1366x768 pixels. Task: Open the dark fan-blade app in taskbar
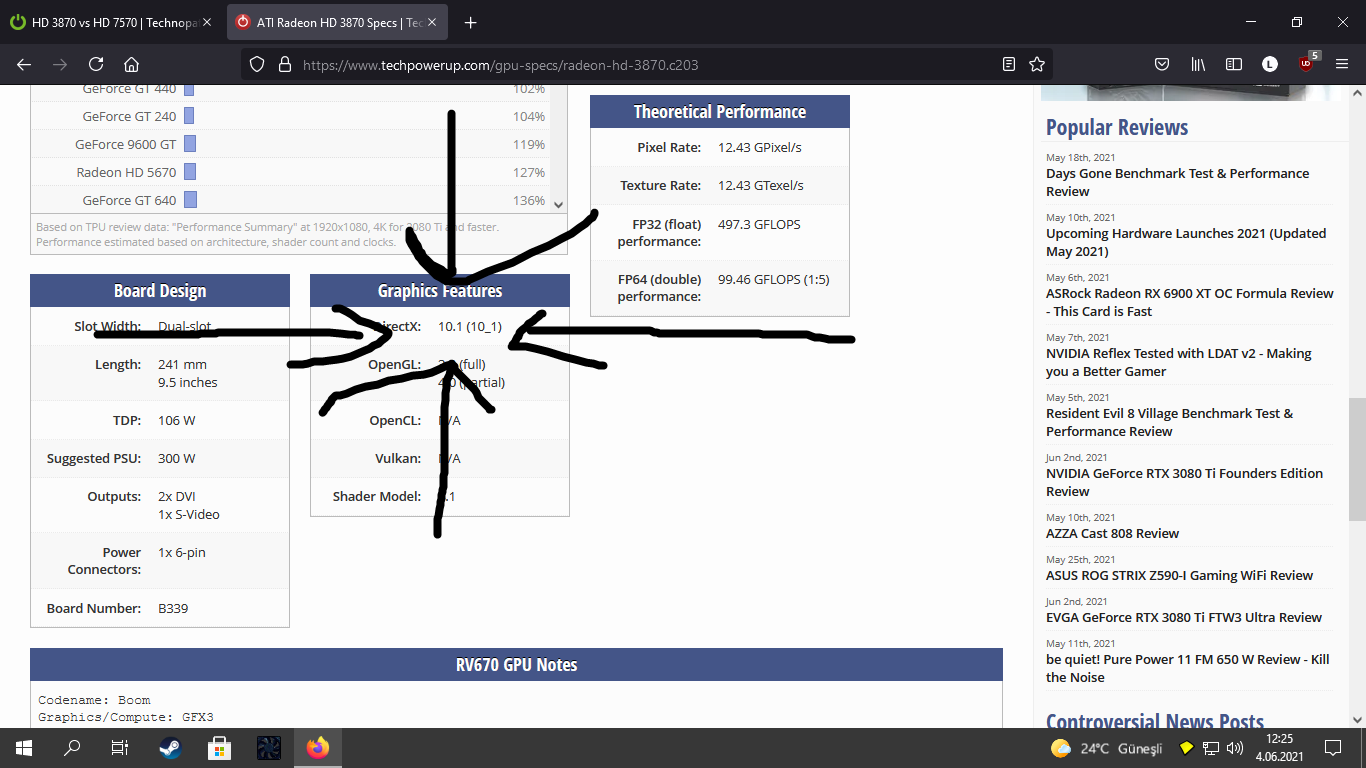coord(268,748)
